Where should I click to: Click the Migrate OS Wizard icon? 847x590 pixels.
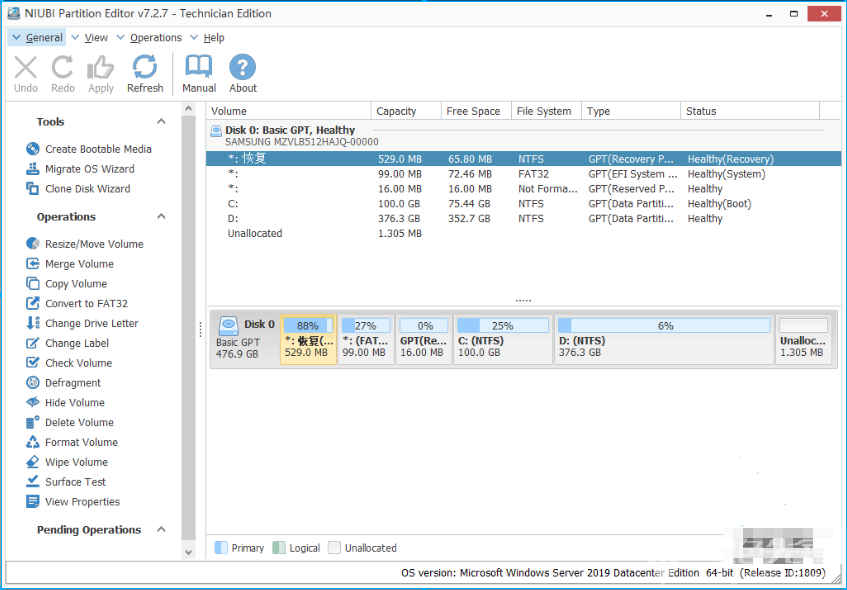32,169
